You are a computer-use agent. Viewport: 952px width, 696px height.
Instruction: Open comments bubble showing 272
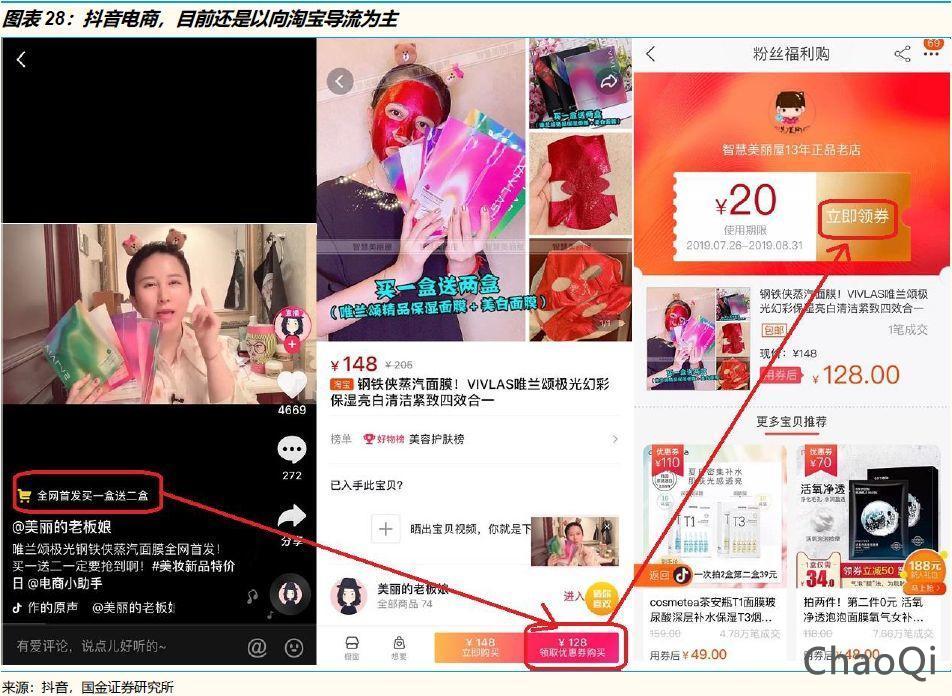pyautogui.click(x=292, y=450)
